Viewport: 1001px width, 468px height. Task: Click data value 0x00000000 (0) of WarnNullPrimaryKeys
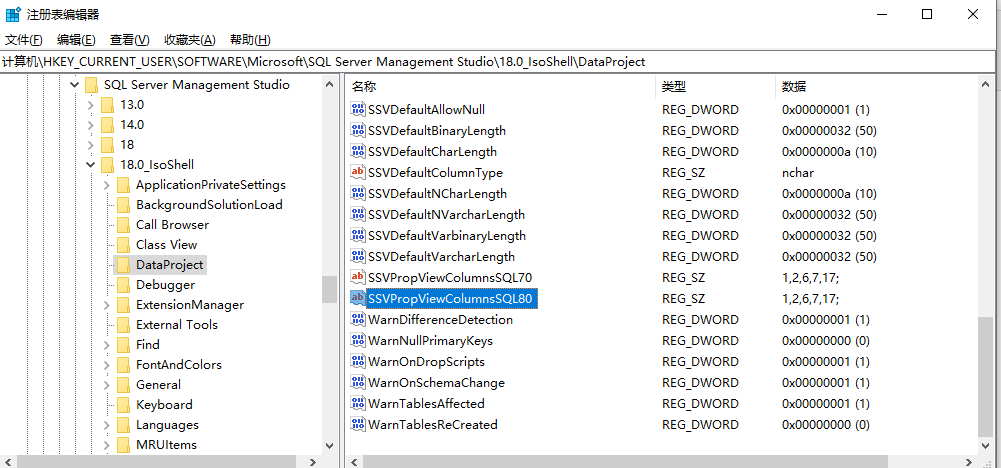coord(825,340)
